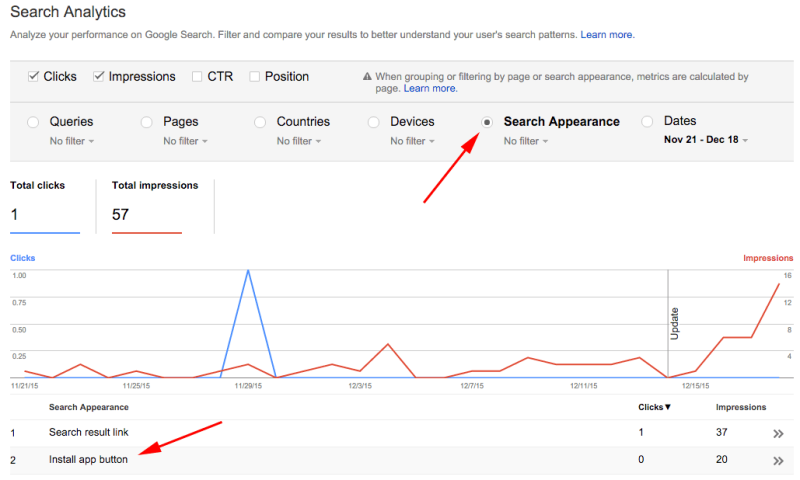Choose the Countries radio button
The image size is (800, 480).
(259, 122)
